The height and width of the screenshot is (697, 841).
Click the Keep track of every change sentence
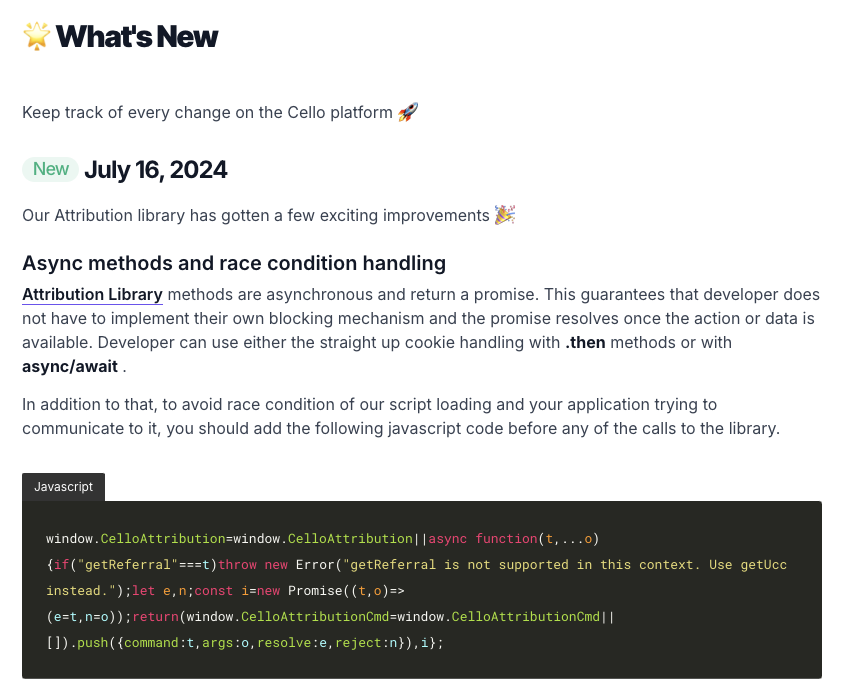pos(207,113)
